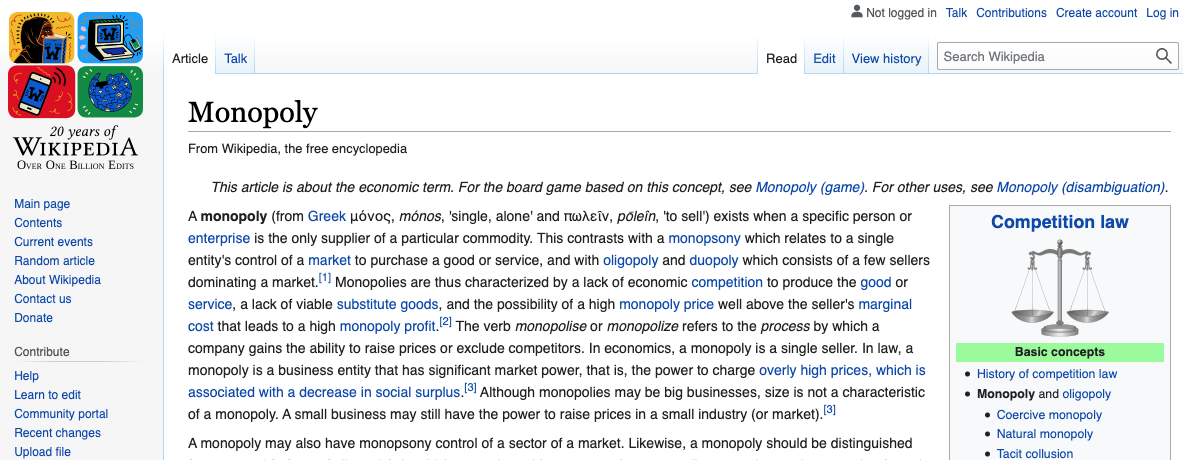
Task: Click the Log in link
Action: (1162, 13)
